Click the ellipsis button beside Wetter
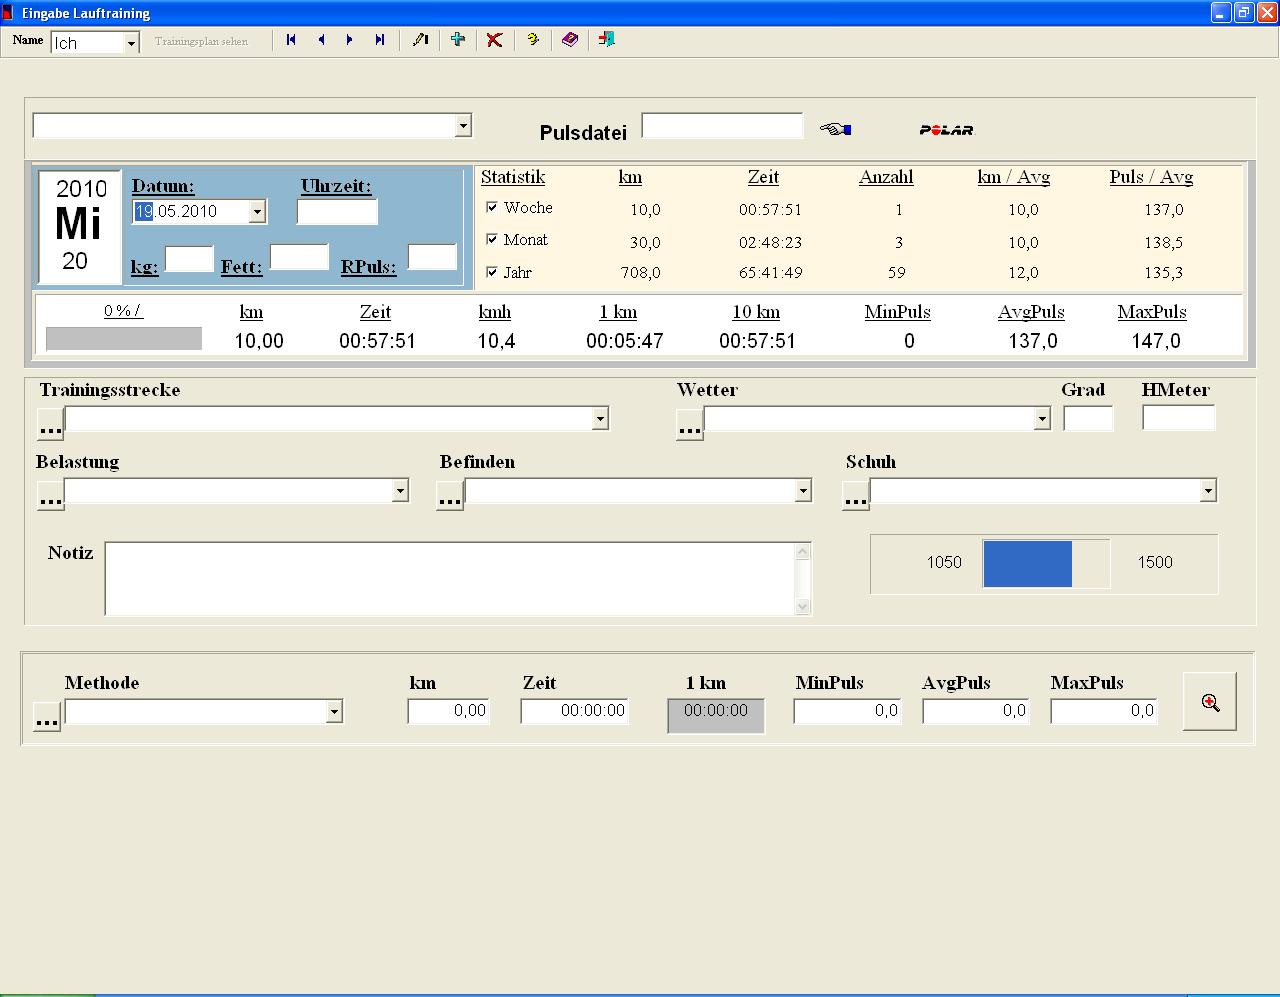Image resolution: width=1280 pixels, height=997 pixels. tap(689, 426)
